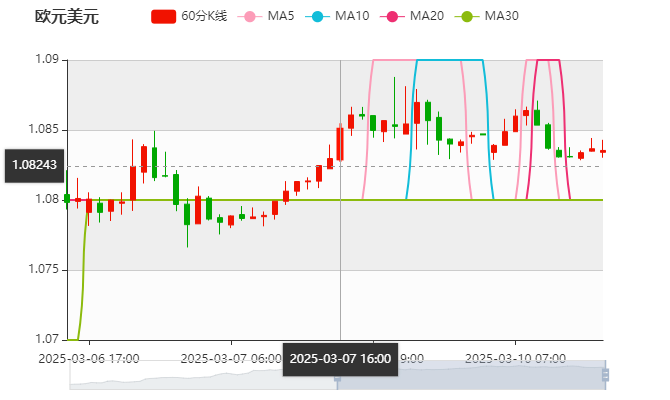Click the MA10 blue legend marker
The height and width of the screenshot is (400, 670).
click(x=320, y=16)
